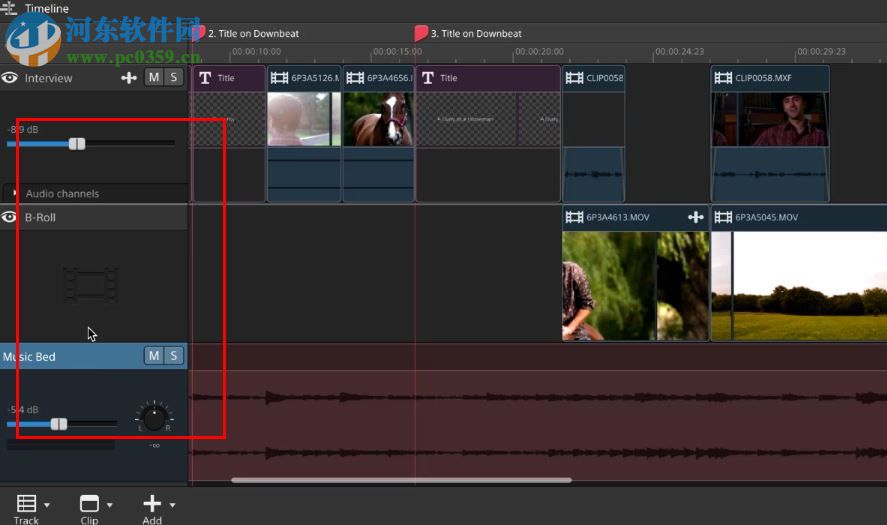Click the Clip icon in bottom toolbar
The height and width of the screenshot is (525, 887).
pyautogui.click(x=89, y=503)
